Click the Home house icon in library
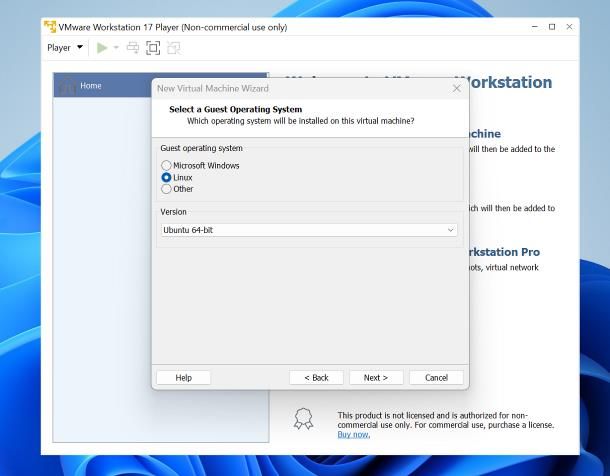610x476 pixels. pyautogui.click(x=68, y=86)
